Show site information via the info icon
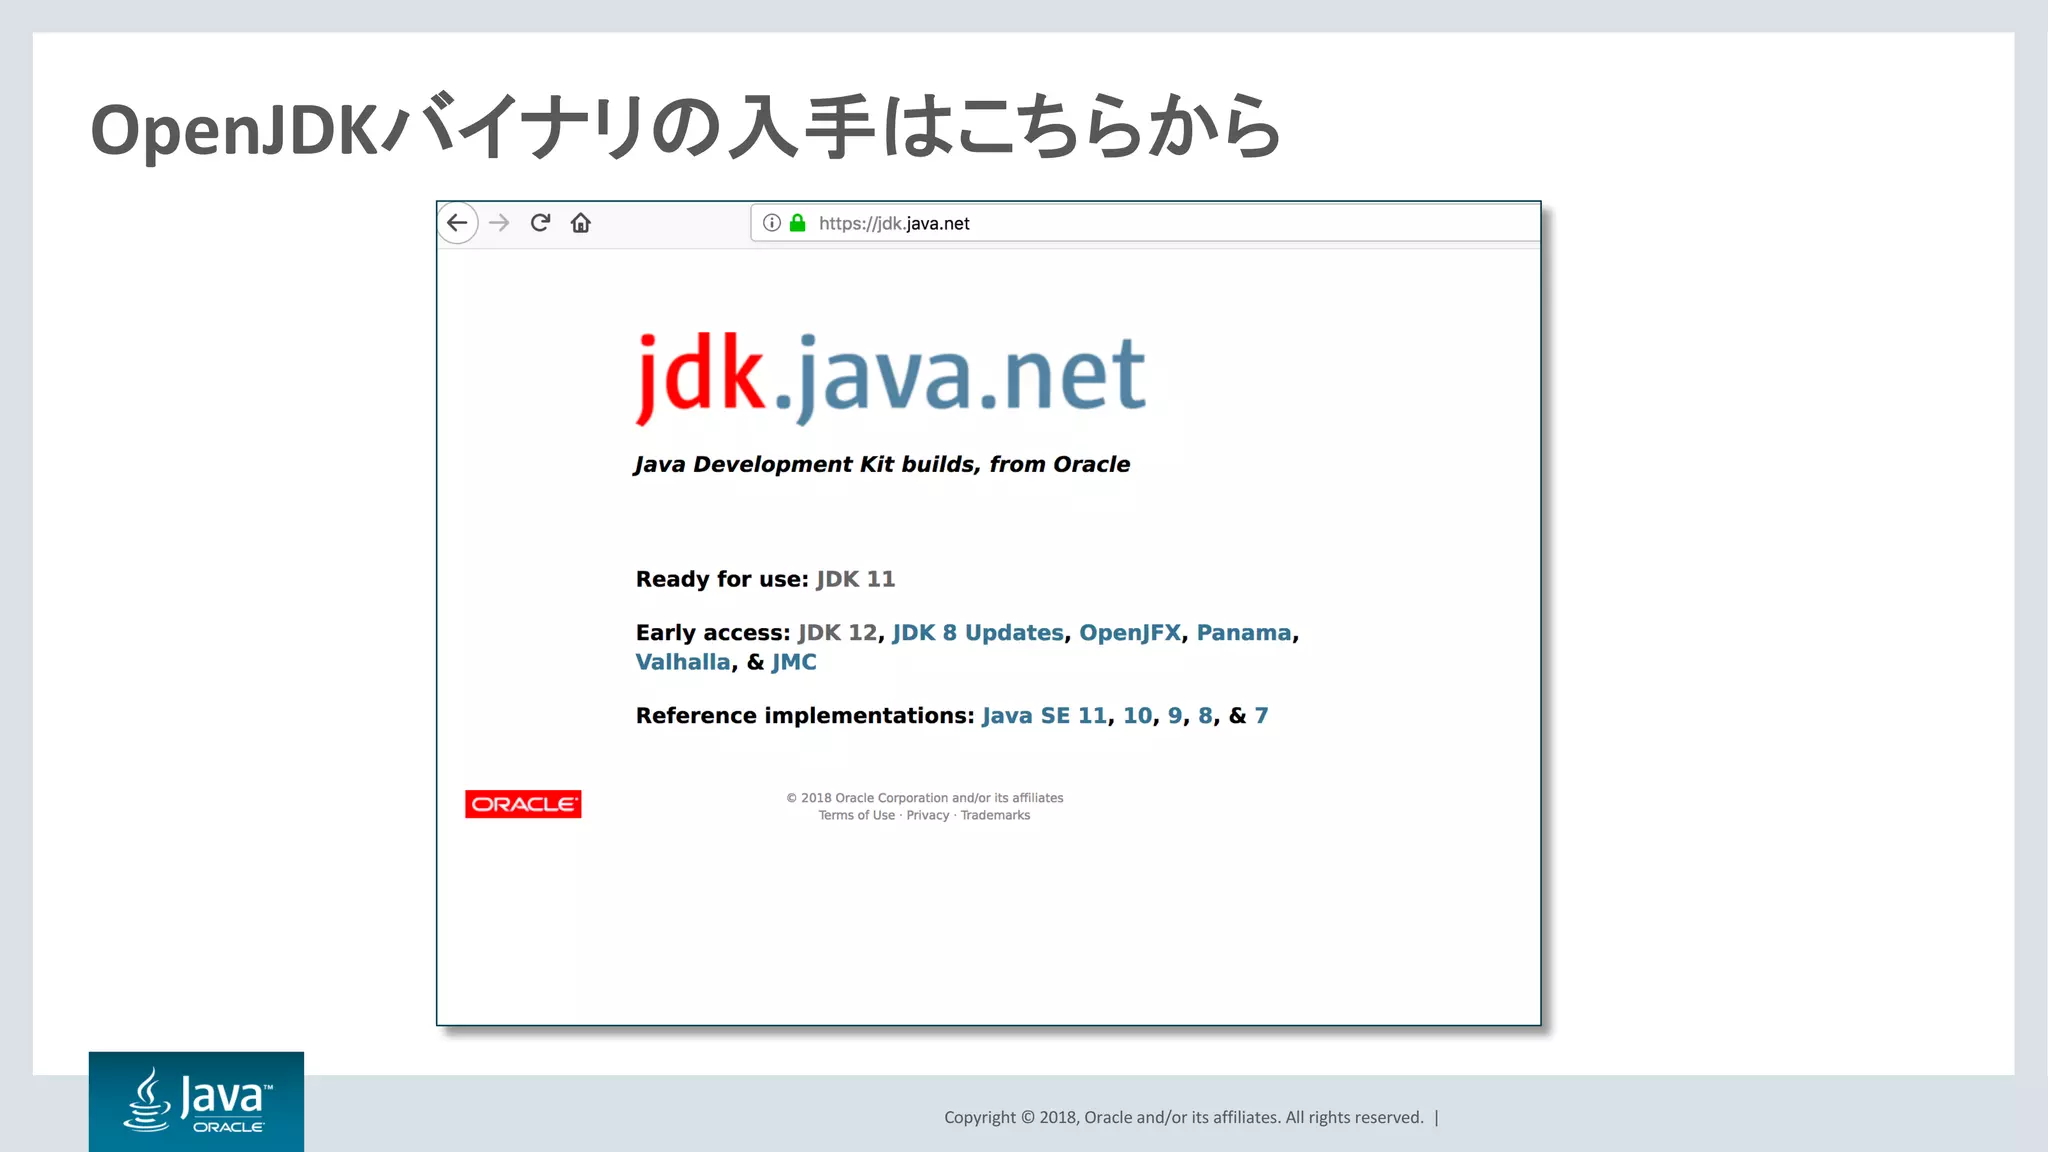The height and width of the screenshot is (1152, 2048). pyautogui.click(x=771, y=223)
